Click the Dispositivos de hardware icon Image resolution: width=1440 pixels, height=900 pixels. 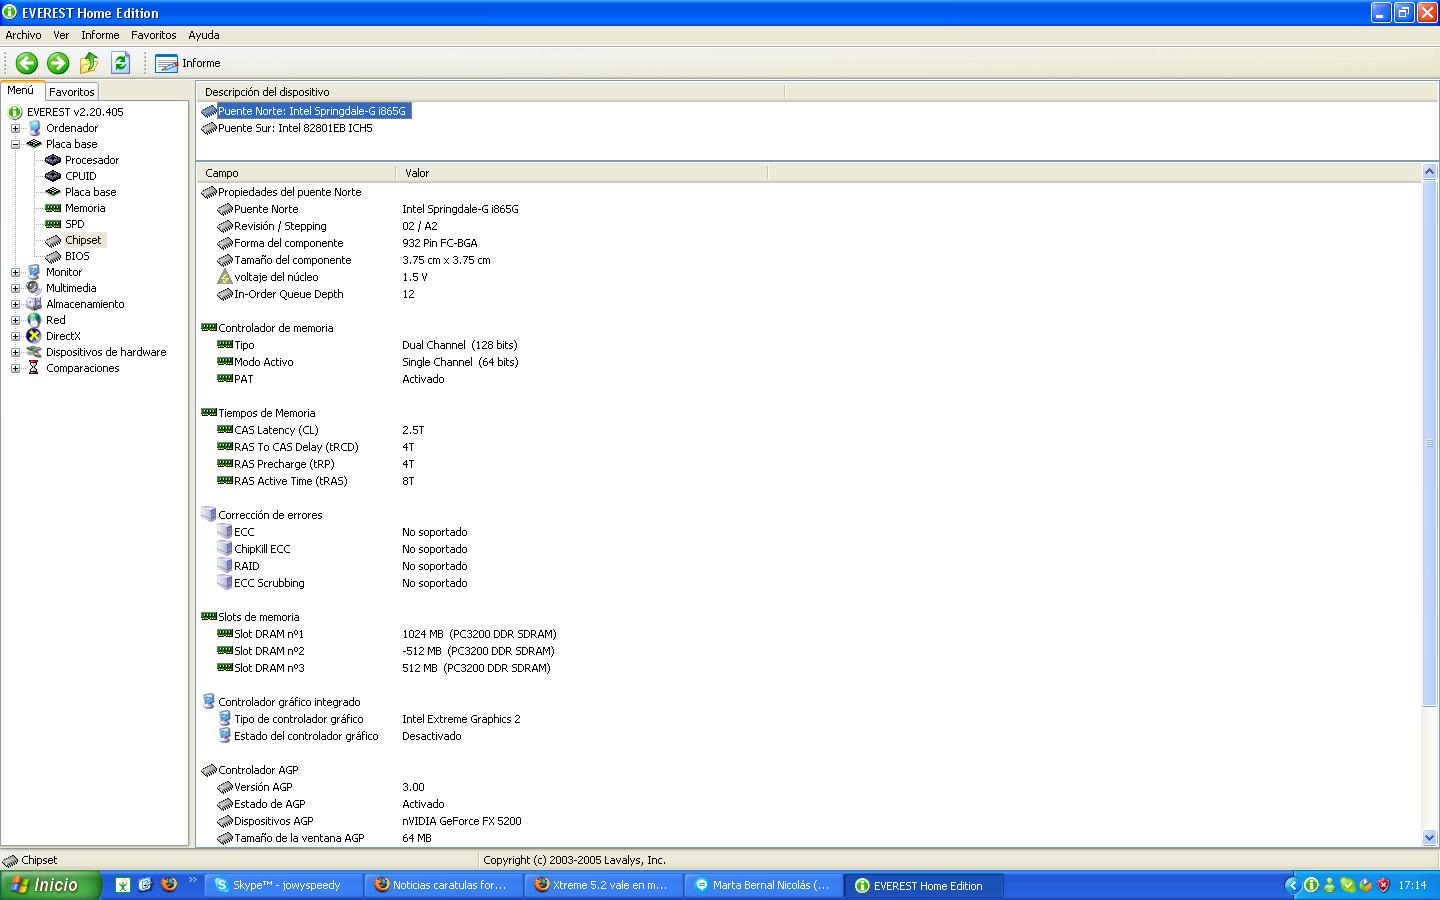34,352
